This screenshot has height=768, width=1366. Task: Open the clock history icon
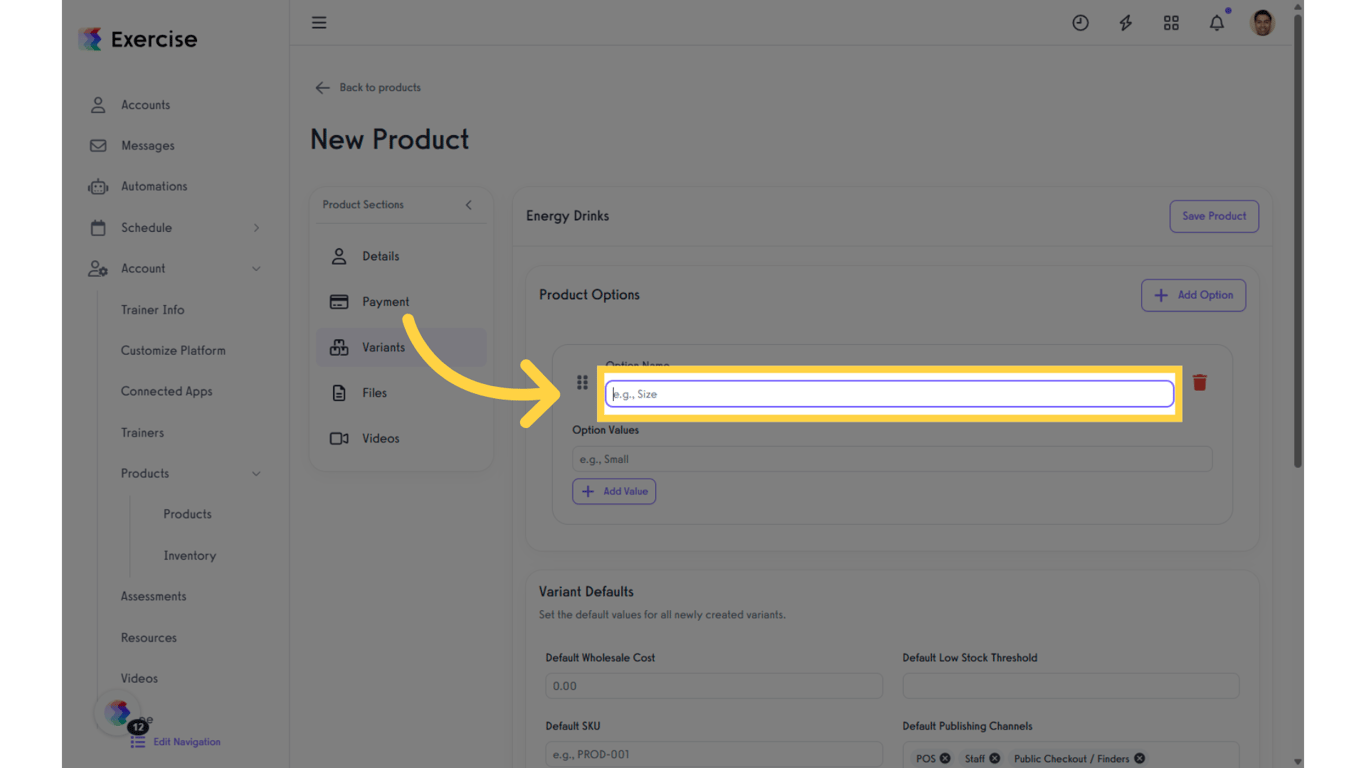click(1081, 22)
